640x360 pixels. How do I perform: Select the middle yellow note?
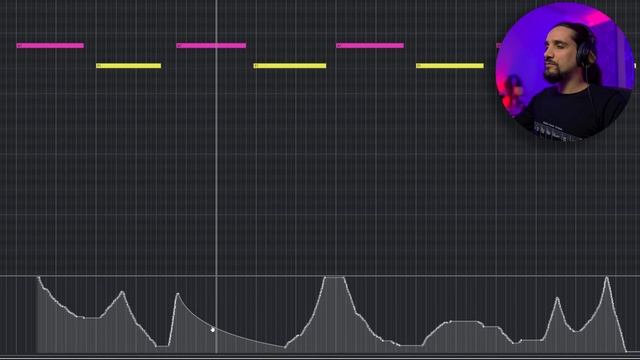click(x=290, y=66)
